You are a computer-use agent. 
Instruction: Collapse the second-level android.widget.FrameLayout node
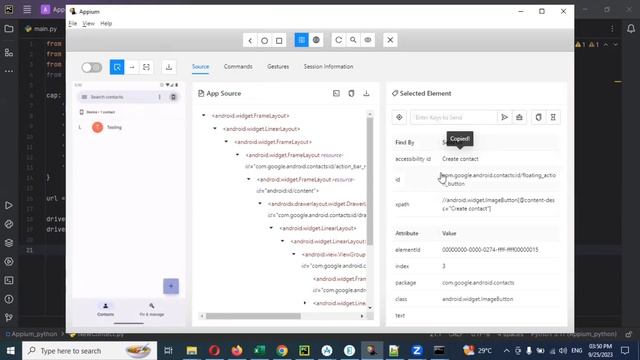pyautogui.click(x=226, y=142)
